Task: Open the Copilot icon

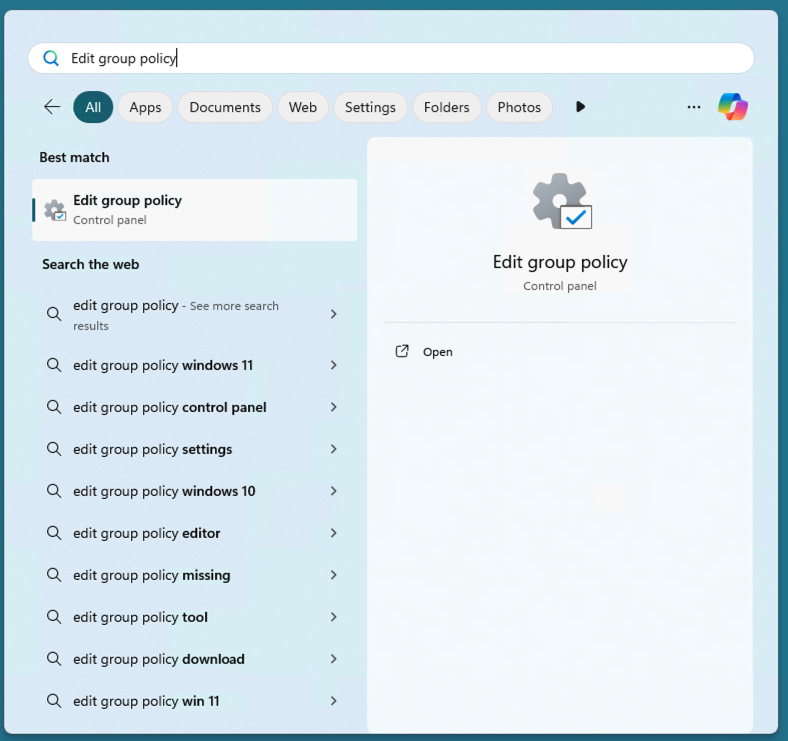Action: pos(733,107)
